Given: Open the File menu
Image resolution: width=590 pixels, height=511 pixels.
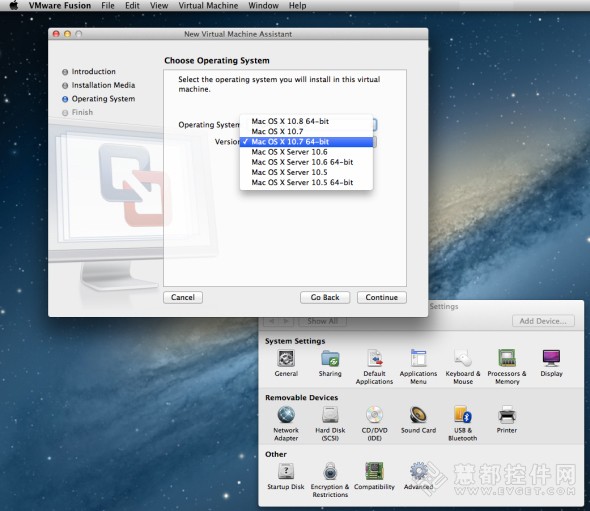Looking at the screenshot, I should pos(108,6).
